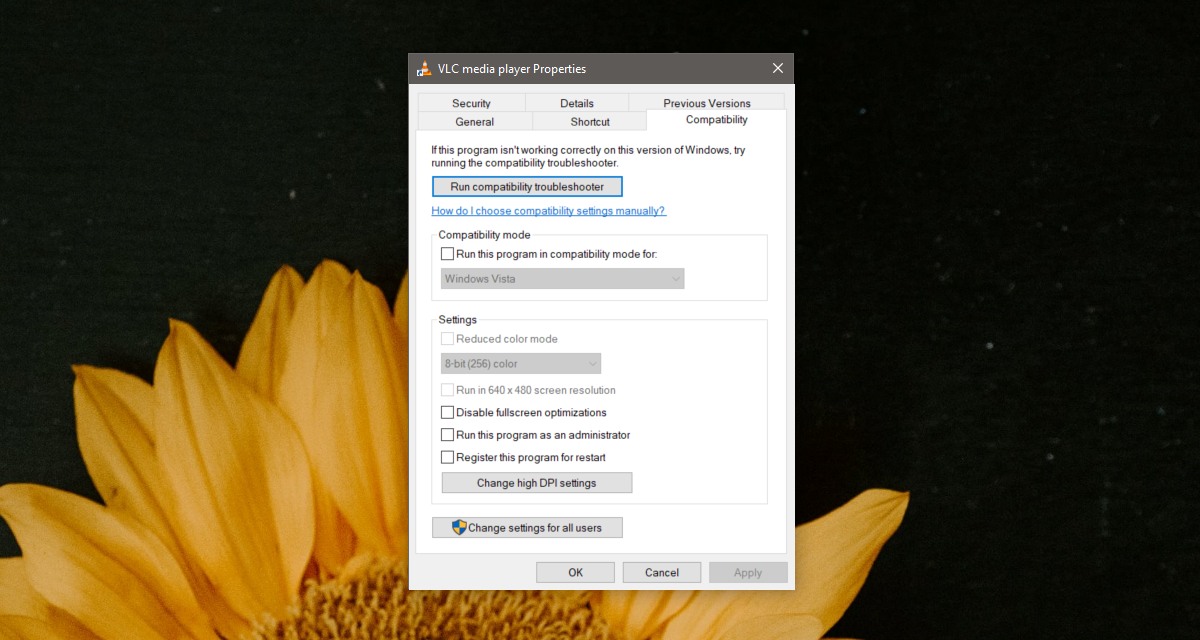Cancel the Properties dialog
The image size is (1200, 640).
(x=662, y=573)
